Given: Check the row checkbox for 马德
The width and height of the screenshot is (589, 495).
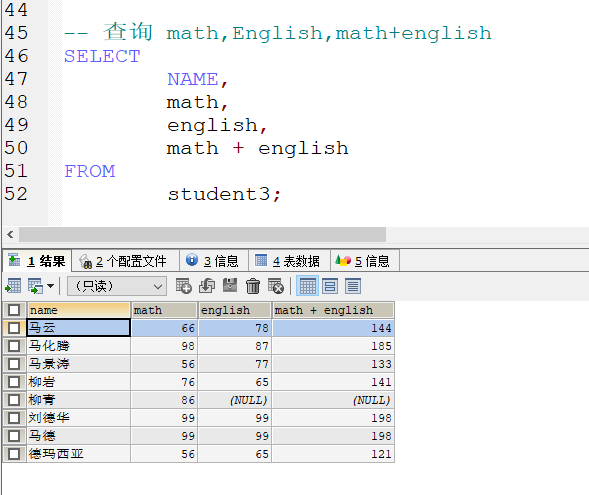Looking at the screenshot, I should pyautogui.click(x=14, y=436).
